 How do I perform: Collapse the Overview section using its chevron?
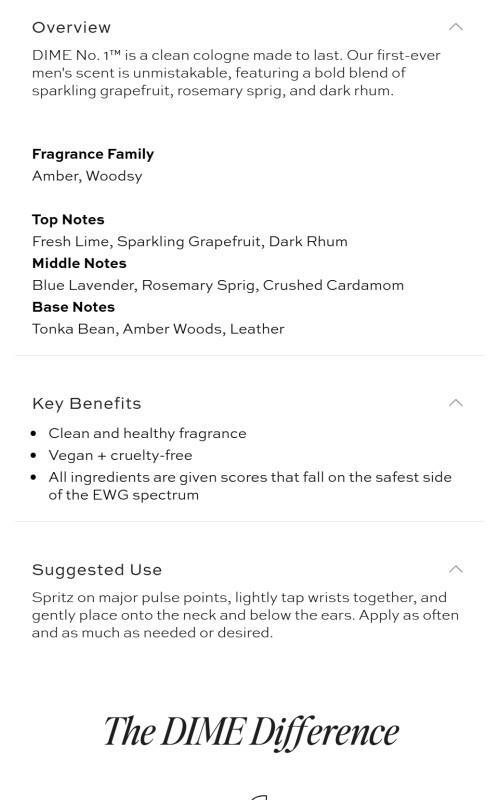pos(456,27)
